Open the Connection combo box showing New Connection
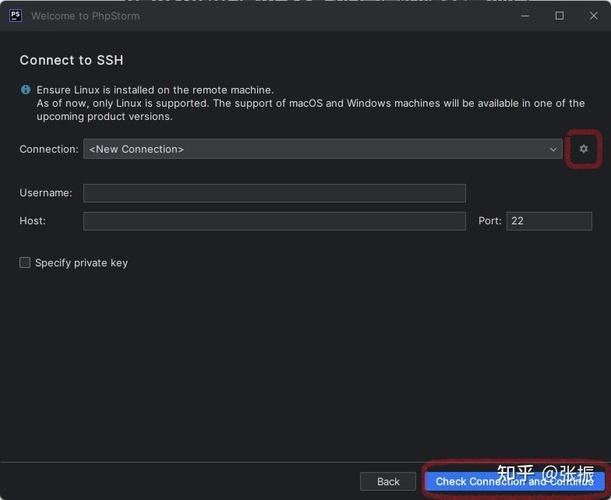Screen dimensions: 611x500 323,149
